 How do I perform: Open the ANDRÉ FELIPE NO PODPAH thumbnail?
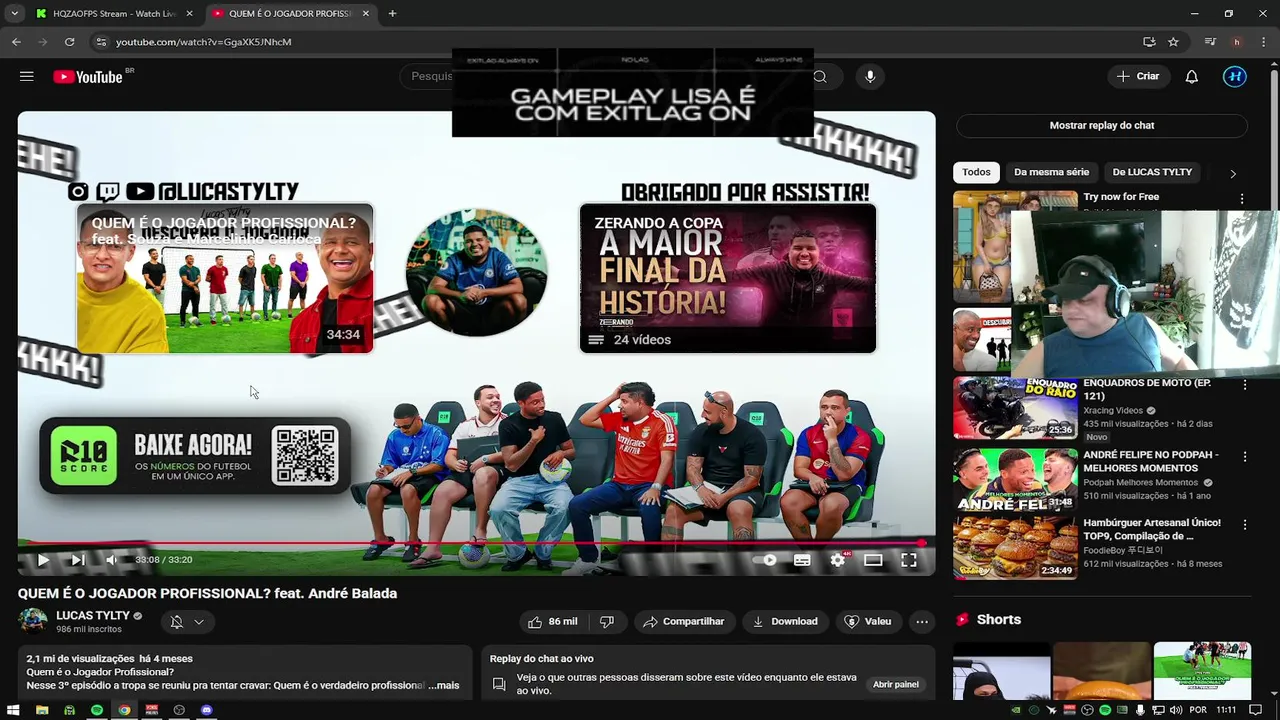[x=1015, y=479]
